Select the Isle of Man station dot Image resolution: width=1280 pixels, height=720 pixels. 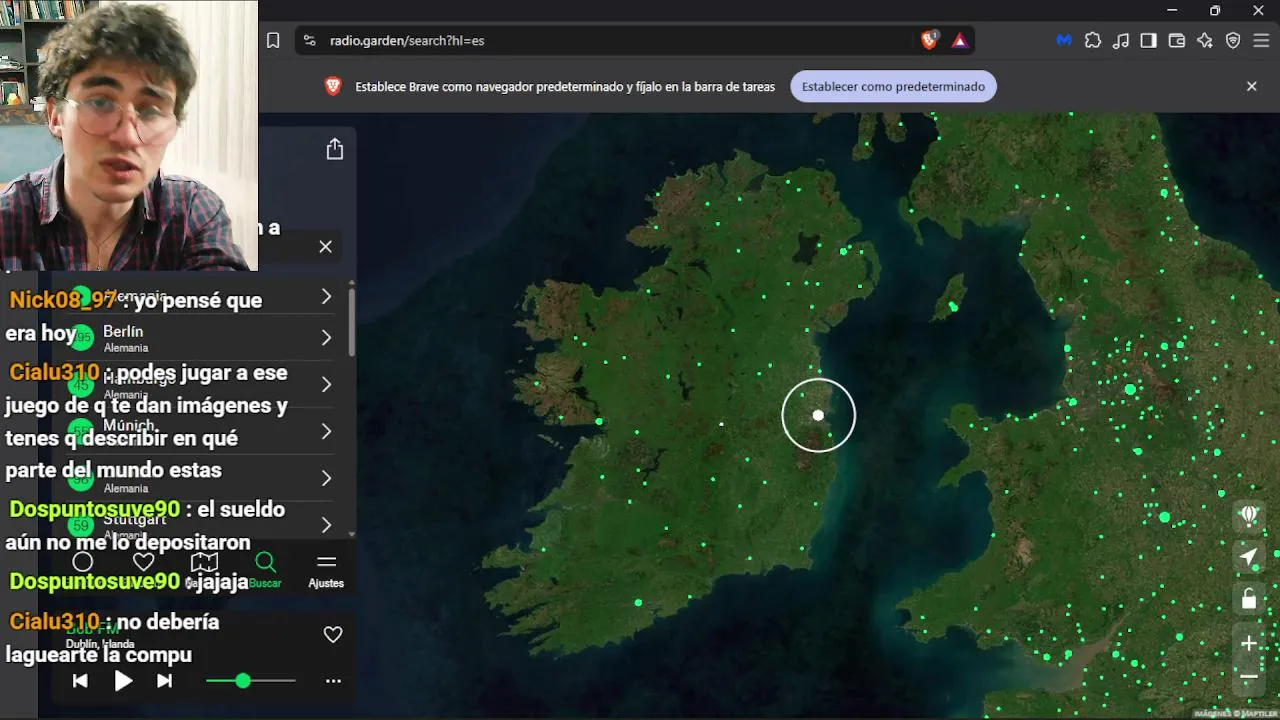click(954, 307)
